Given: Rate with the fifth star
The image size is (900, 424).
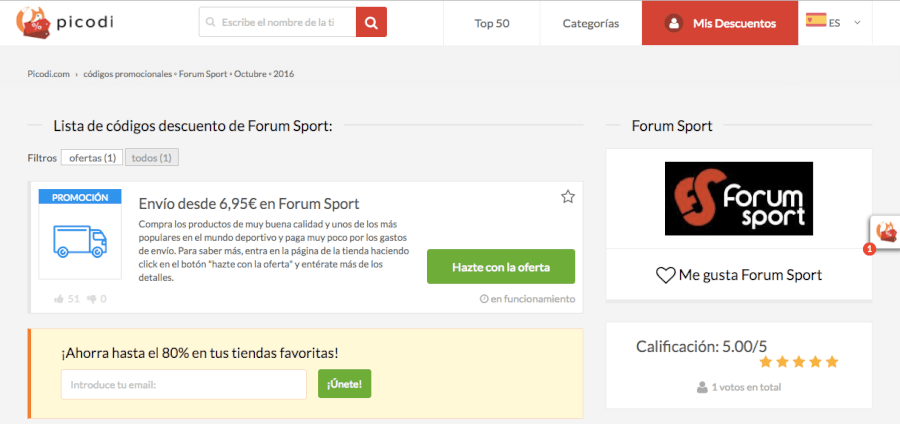Looking at the screenshot, I should pyautogui.click(x=832, y=362).
